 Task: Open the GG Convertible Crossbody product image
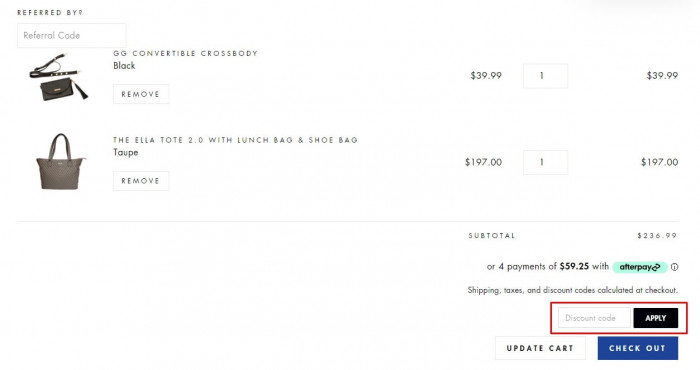click(x=58, y=78)
